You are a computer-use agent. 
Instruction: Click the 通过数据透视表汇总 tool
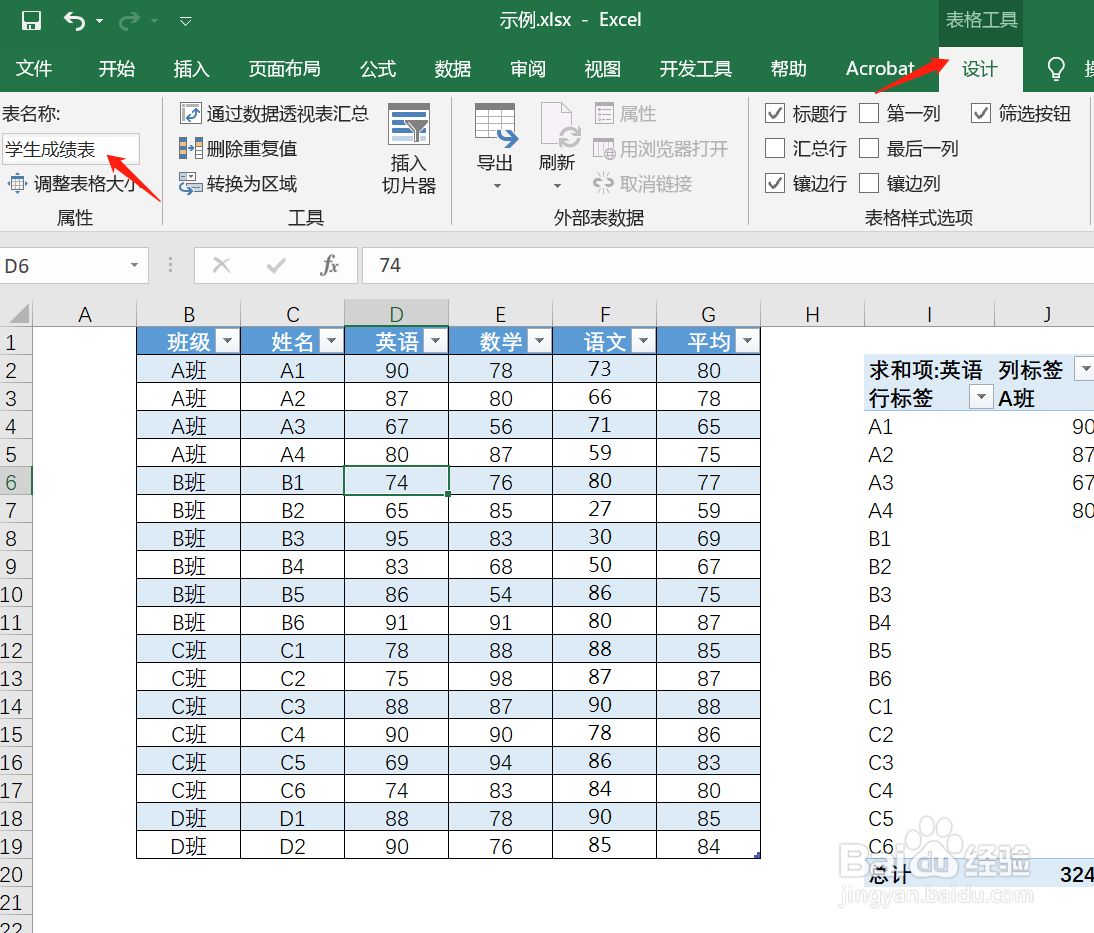[277, 113]
